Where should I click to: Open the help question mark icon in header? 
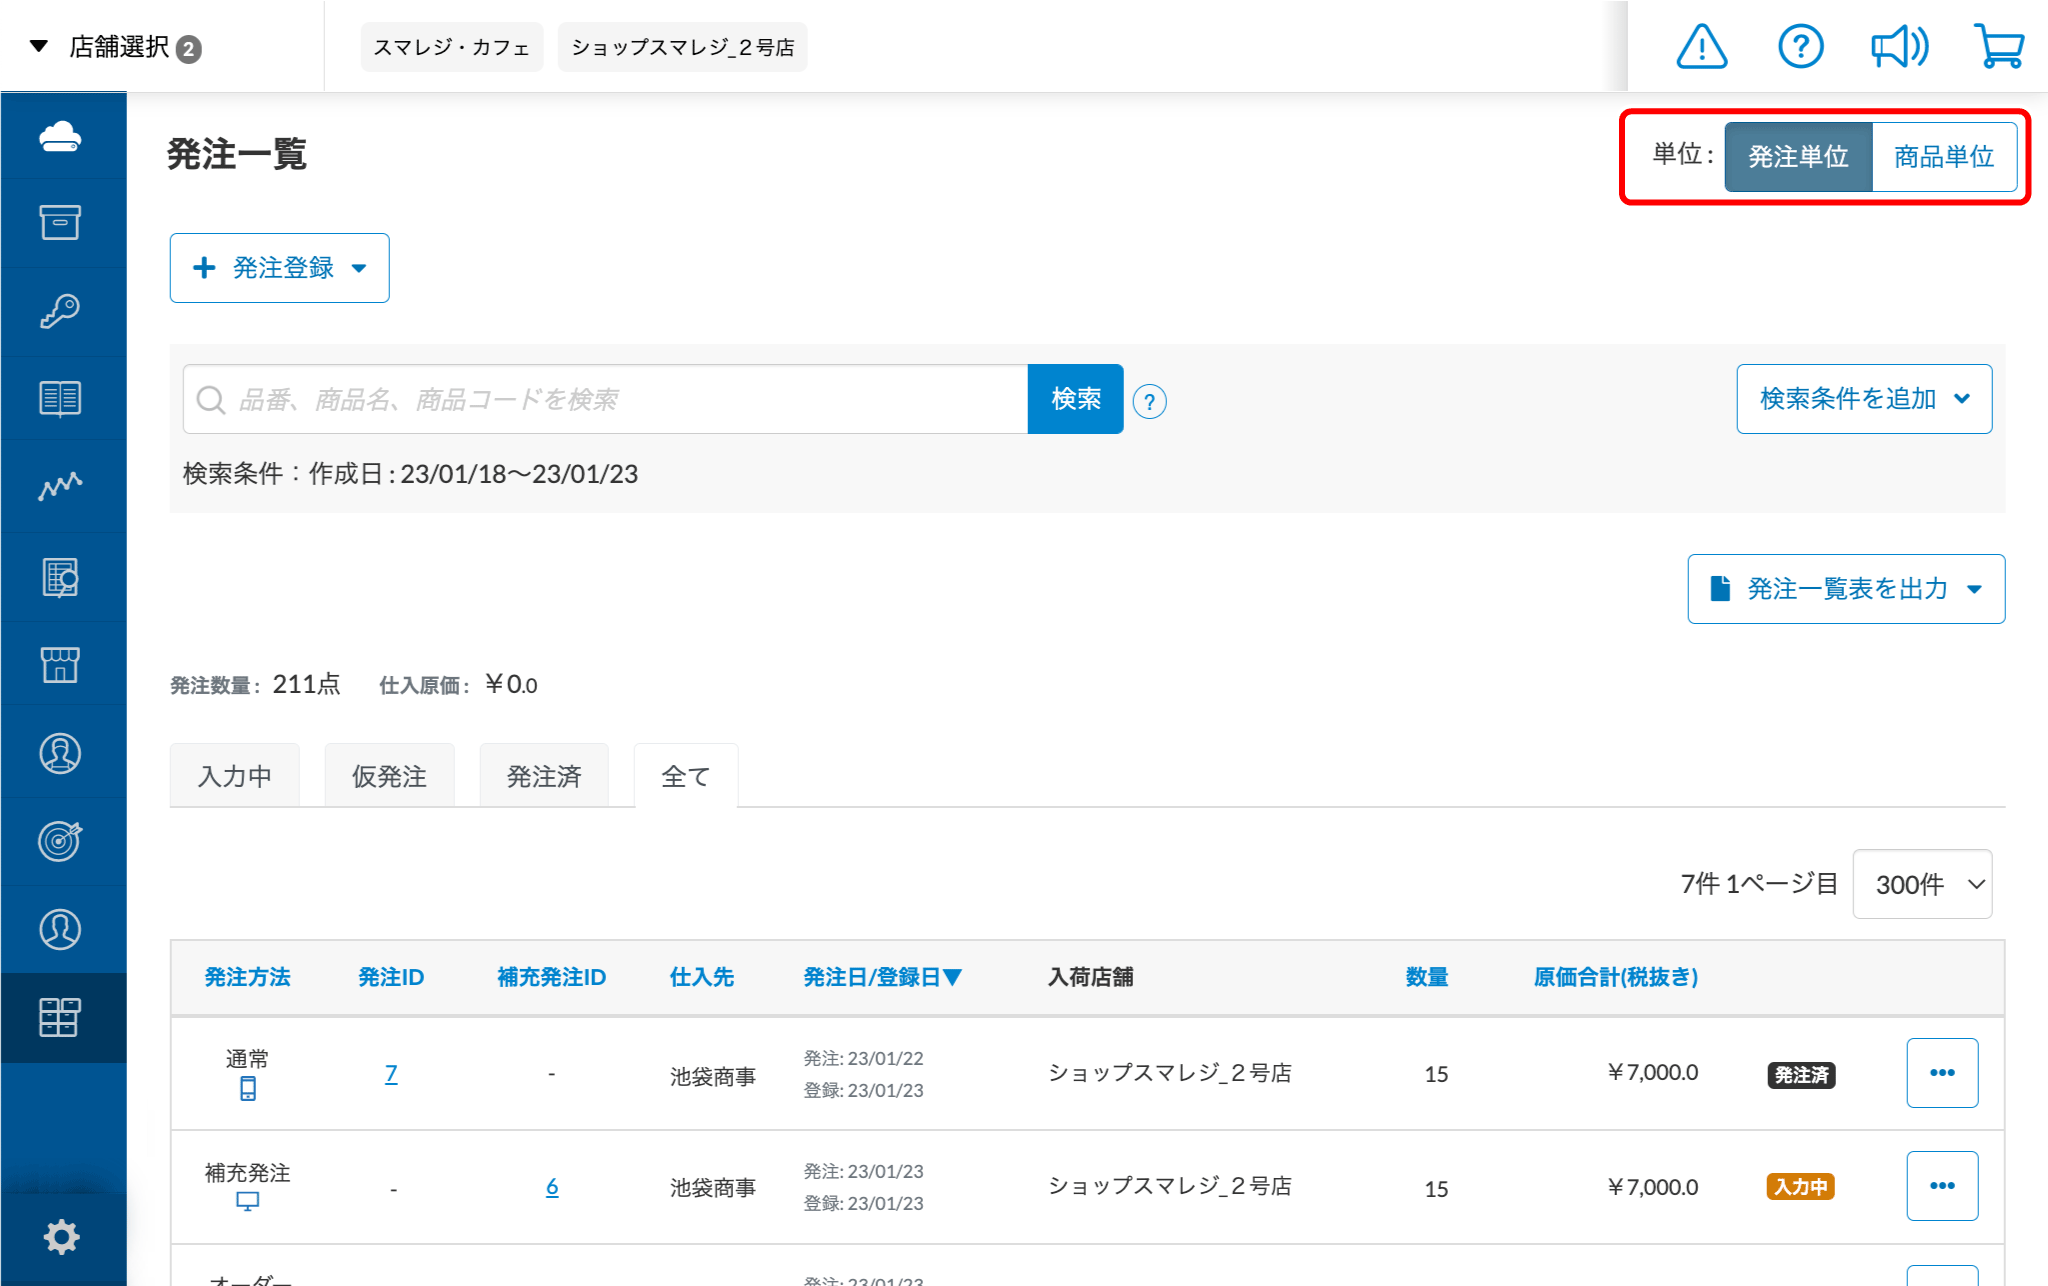click(x=1800, y=47)
